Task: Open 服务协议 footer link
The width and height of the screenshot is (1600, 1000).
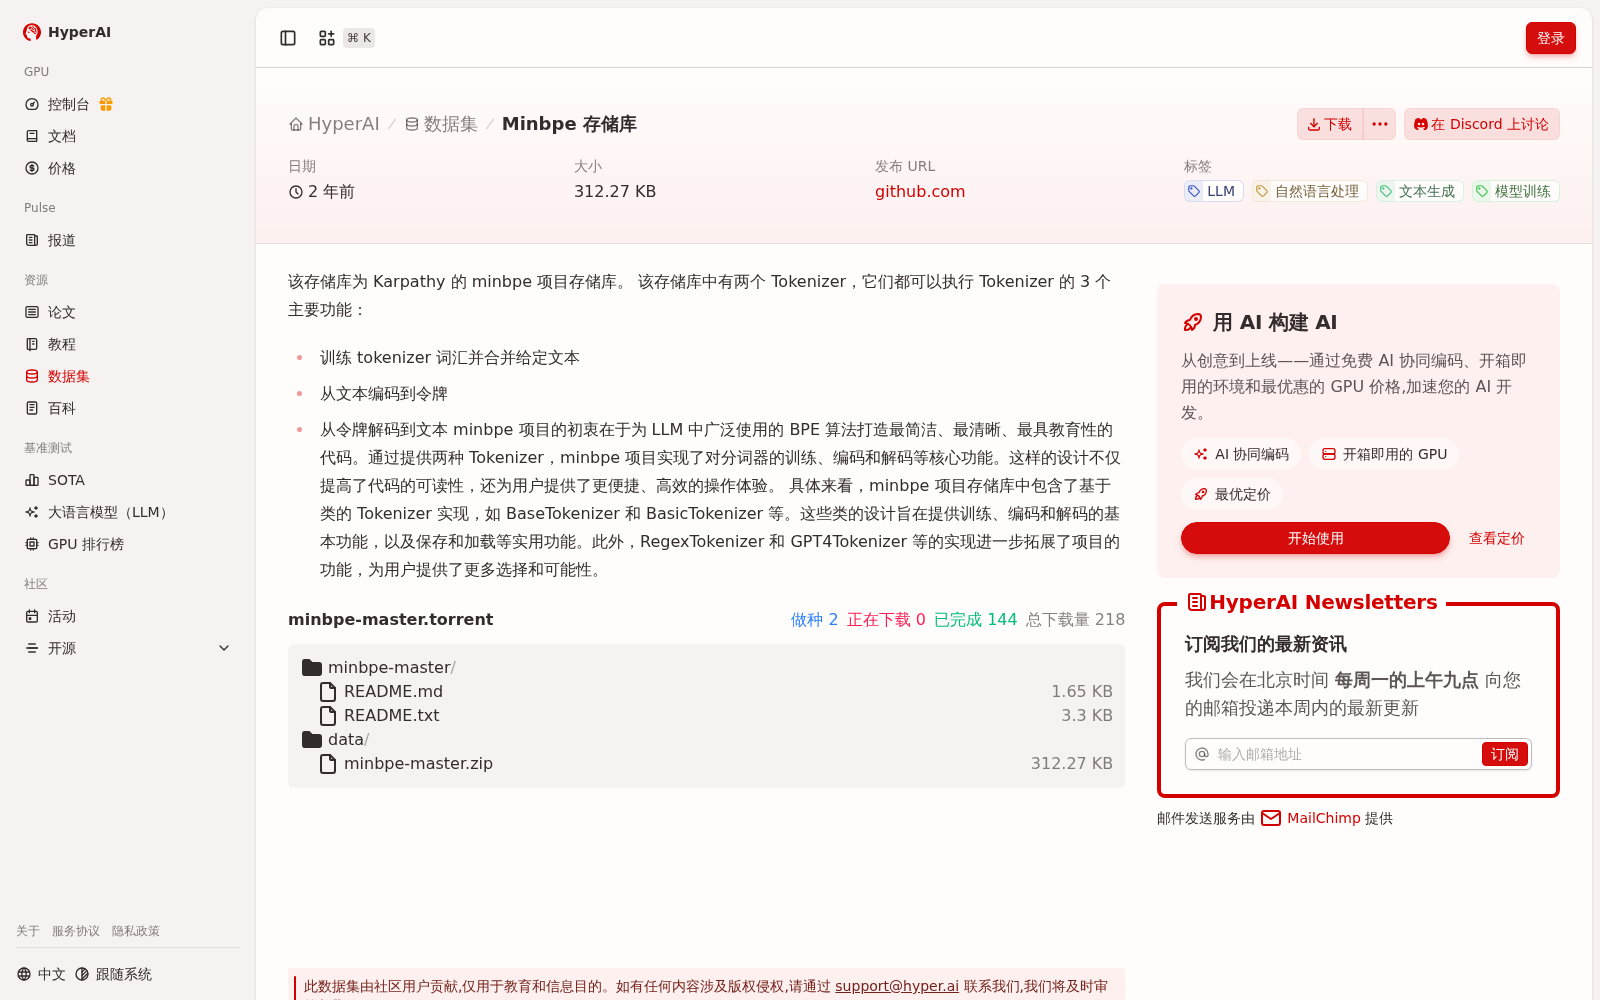Action: 76,931
